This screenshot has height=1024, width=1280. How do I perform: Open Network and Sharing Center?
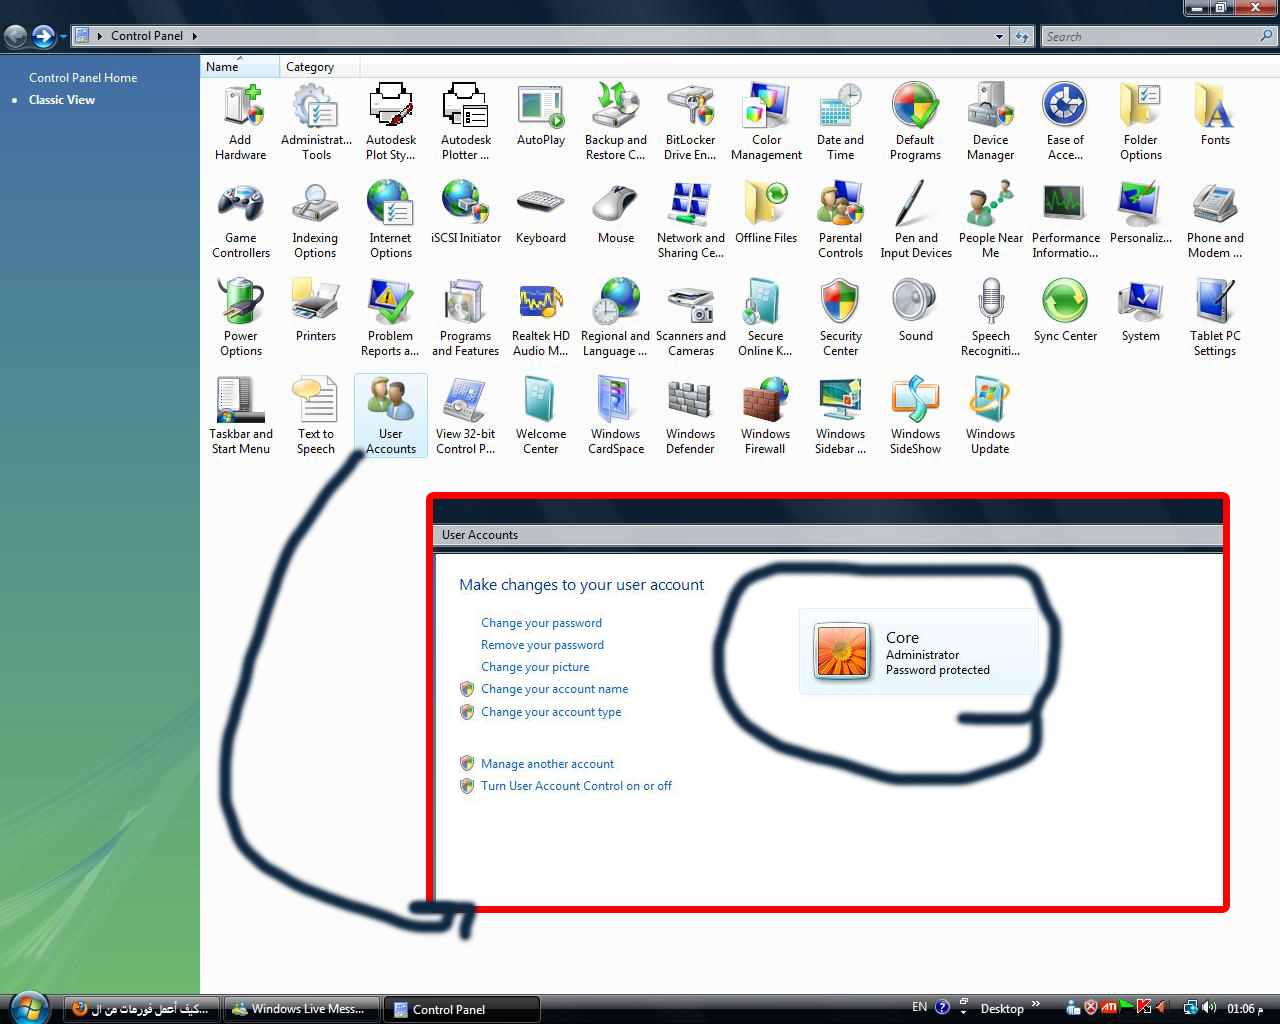click(x=691, y=220)
